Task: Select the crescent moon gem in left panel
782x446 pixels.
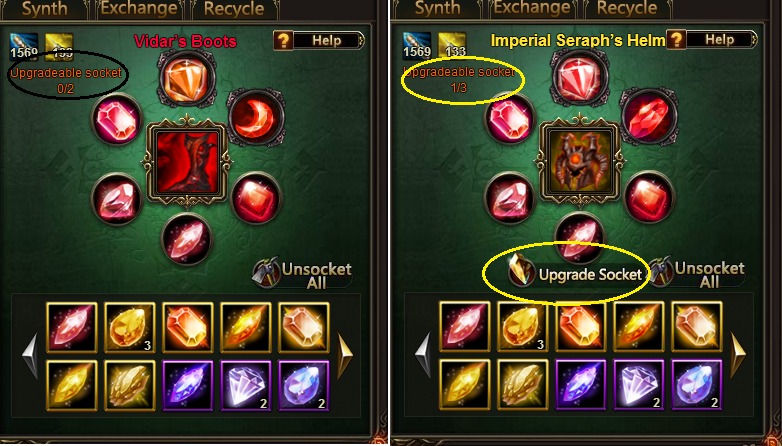Action: click(256, 118)
